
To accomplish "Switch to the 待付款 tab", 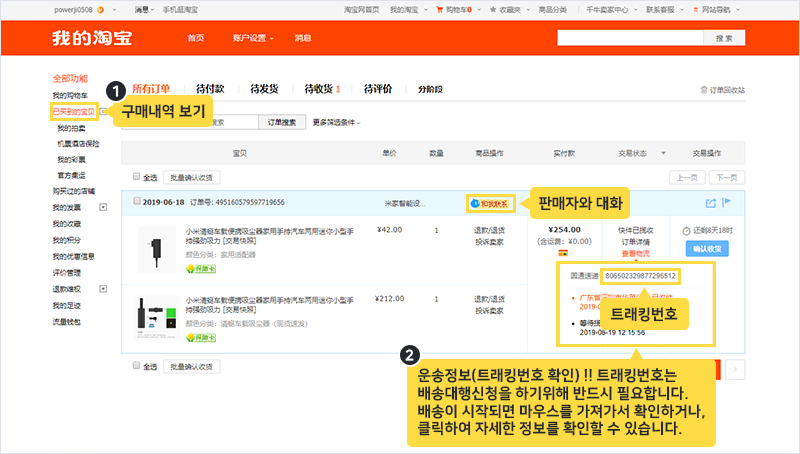I will coord(210,89).
